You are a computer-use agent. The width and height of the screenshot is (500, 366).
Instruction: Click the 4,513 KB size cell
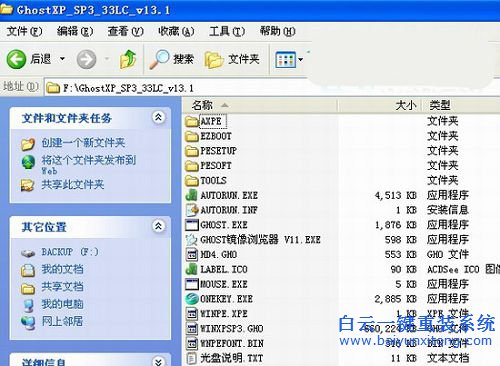[396, 195]
